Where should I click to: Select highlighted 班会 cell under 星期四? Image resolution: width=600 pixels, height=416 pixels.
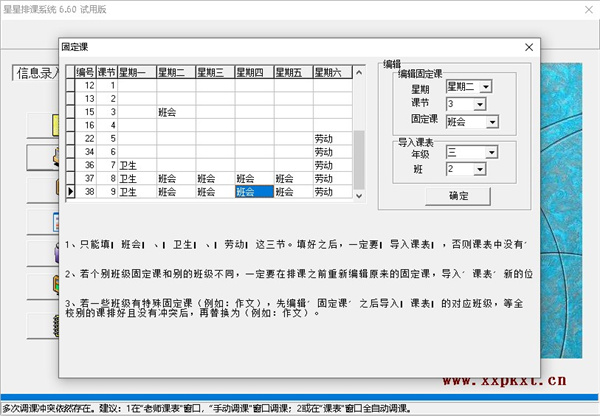click(253, 191)
